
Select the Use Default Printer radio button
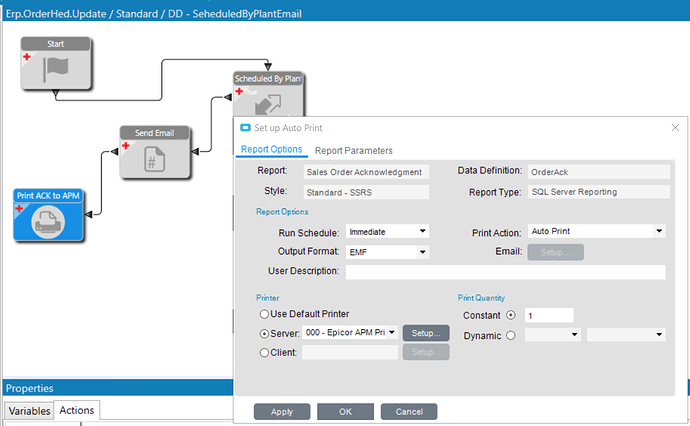pyautogui.click(x=264, y=314)
